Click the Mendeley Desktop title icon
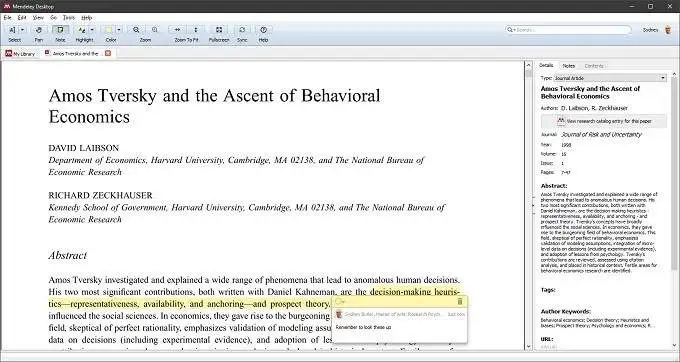 (6, 7)
